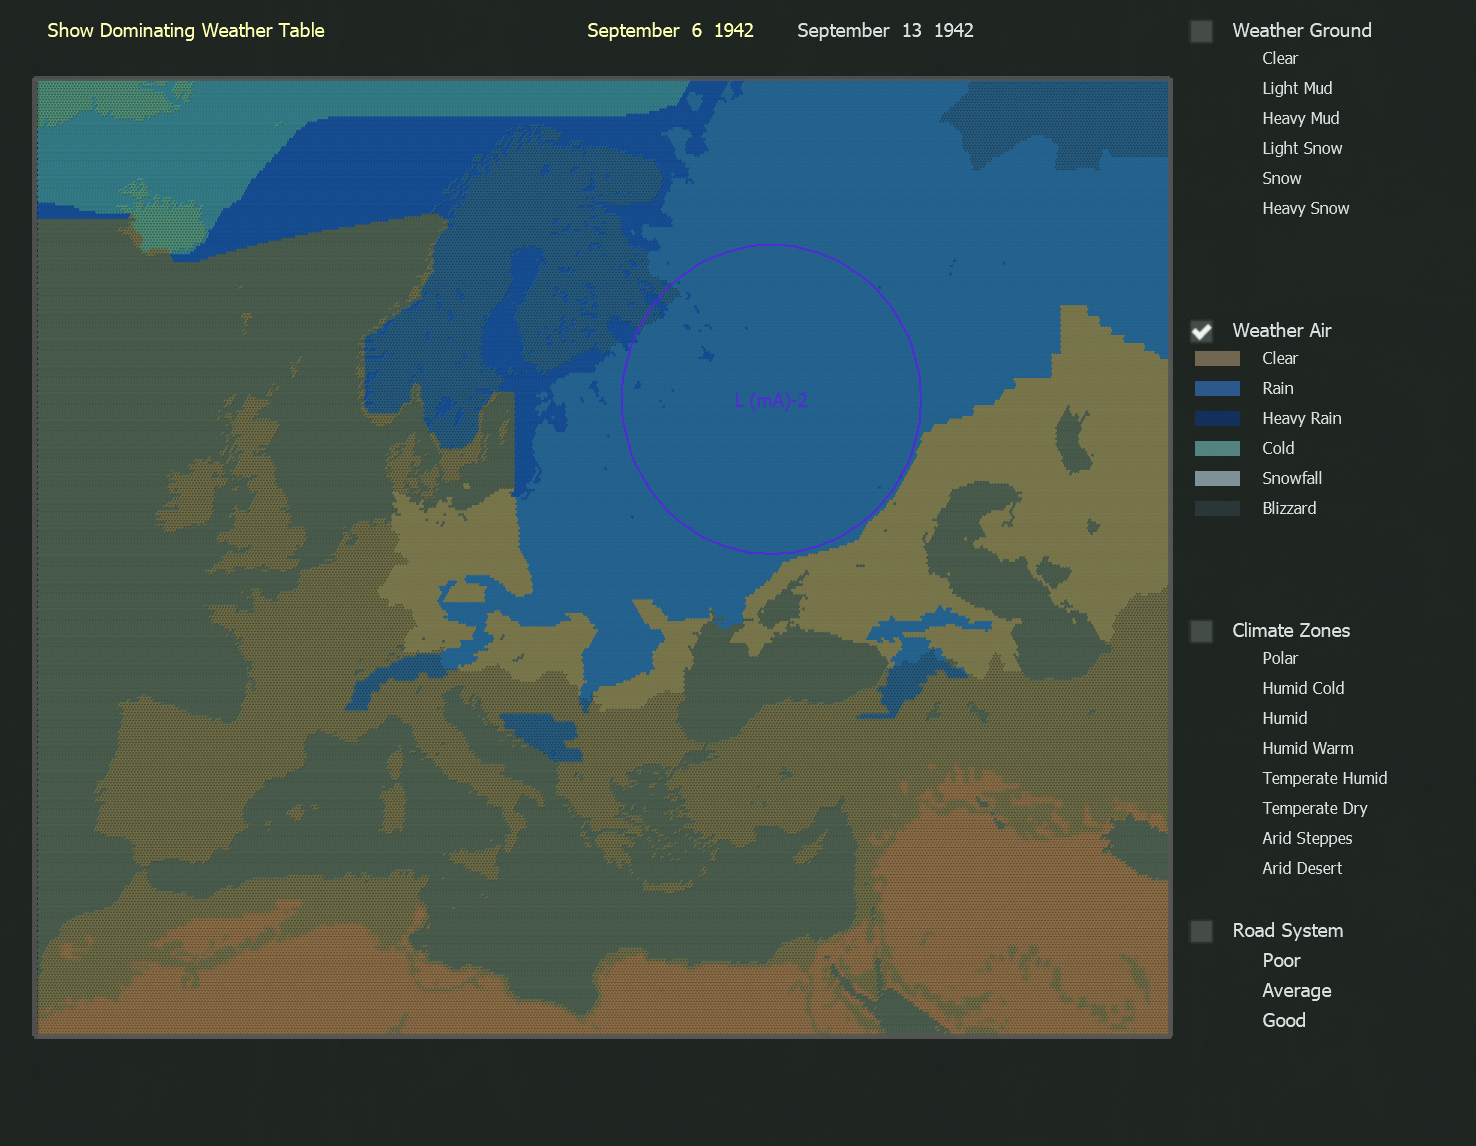Select the September 13 1942 date
The image size is (1476, 1146).
885,30
